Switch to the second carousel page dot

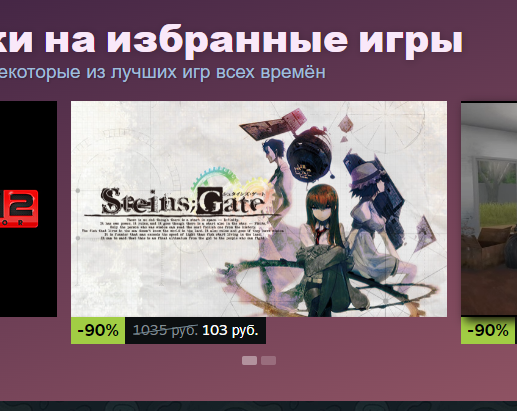click(x=268, y=360)
